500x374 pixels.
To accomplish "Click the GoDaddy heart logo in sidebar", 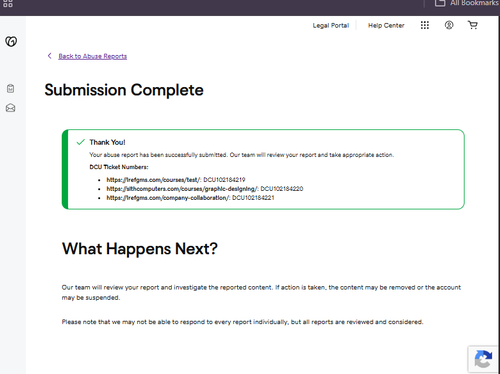I will click(x=11, y=41).
